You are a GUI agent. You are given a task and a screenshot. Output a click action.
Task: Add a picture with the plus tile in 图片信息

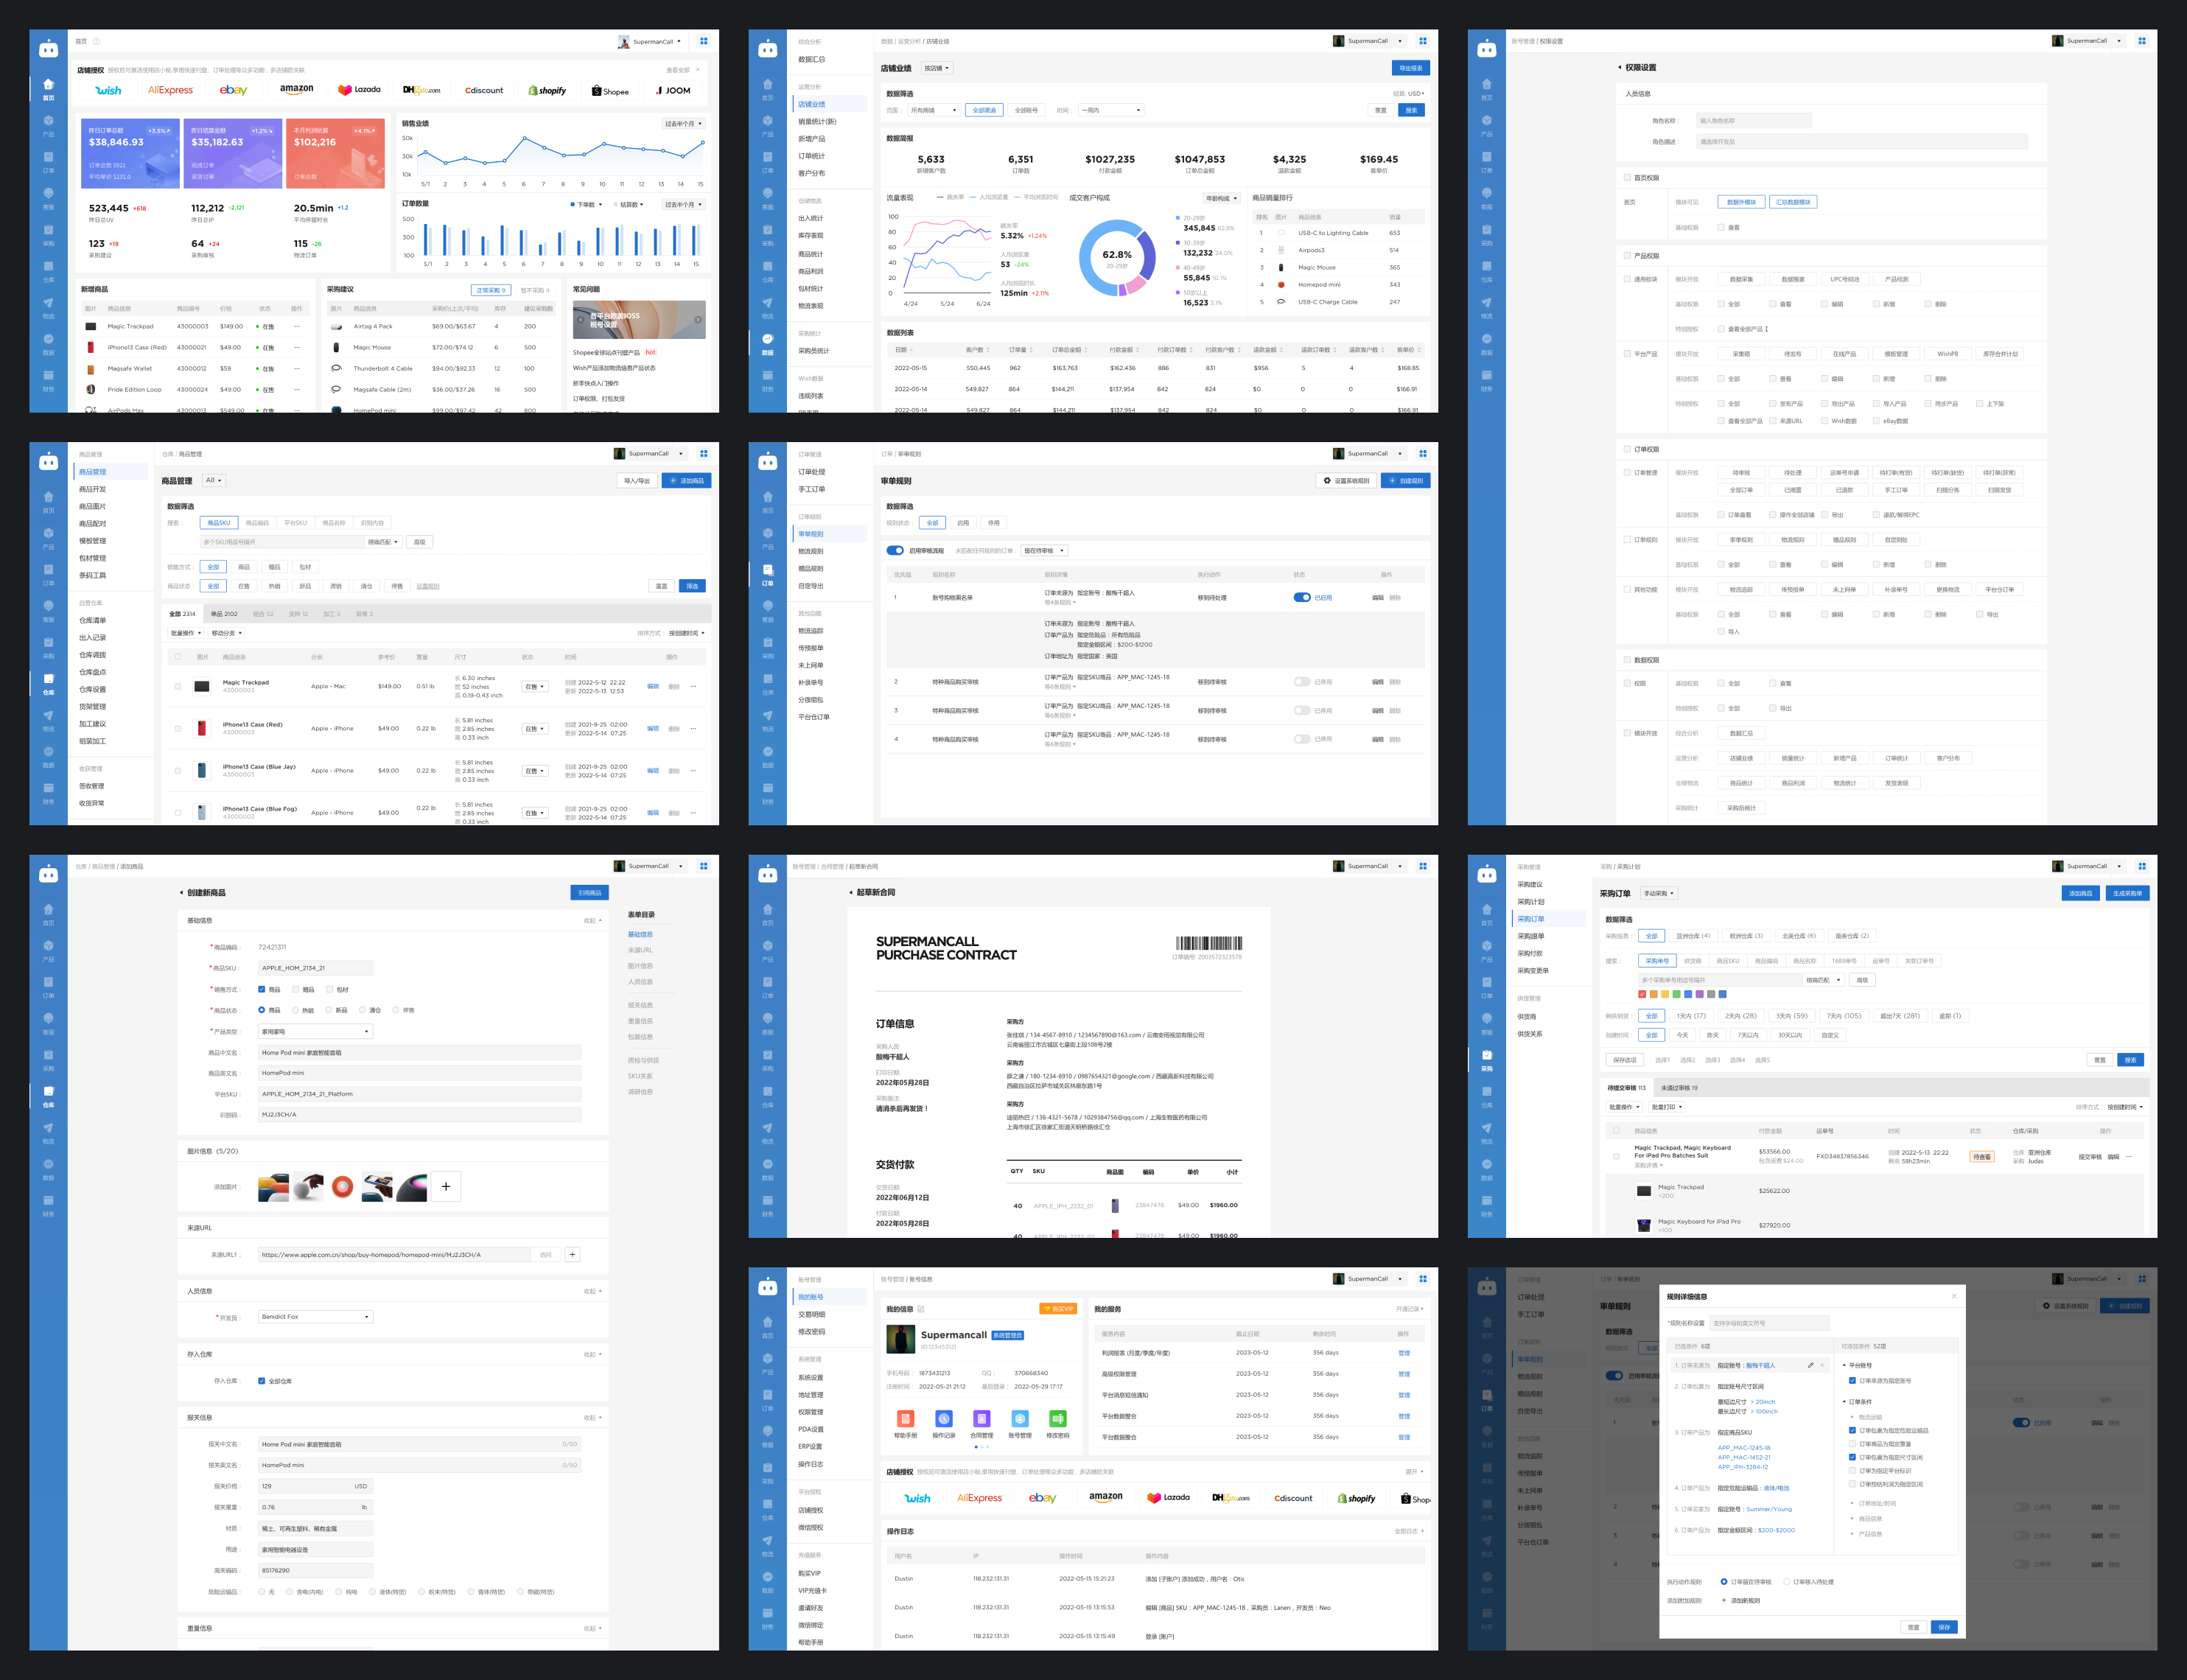(x=446, y=1186)
